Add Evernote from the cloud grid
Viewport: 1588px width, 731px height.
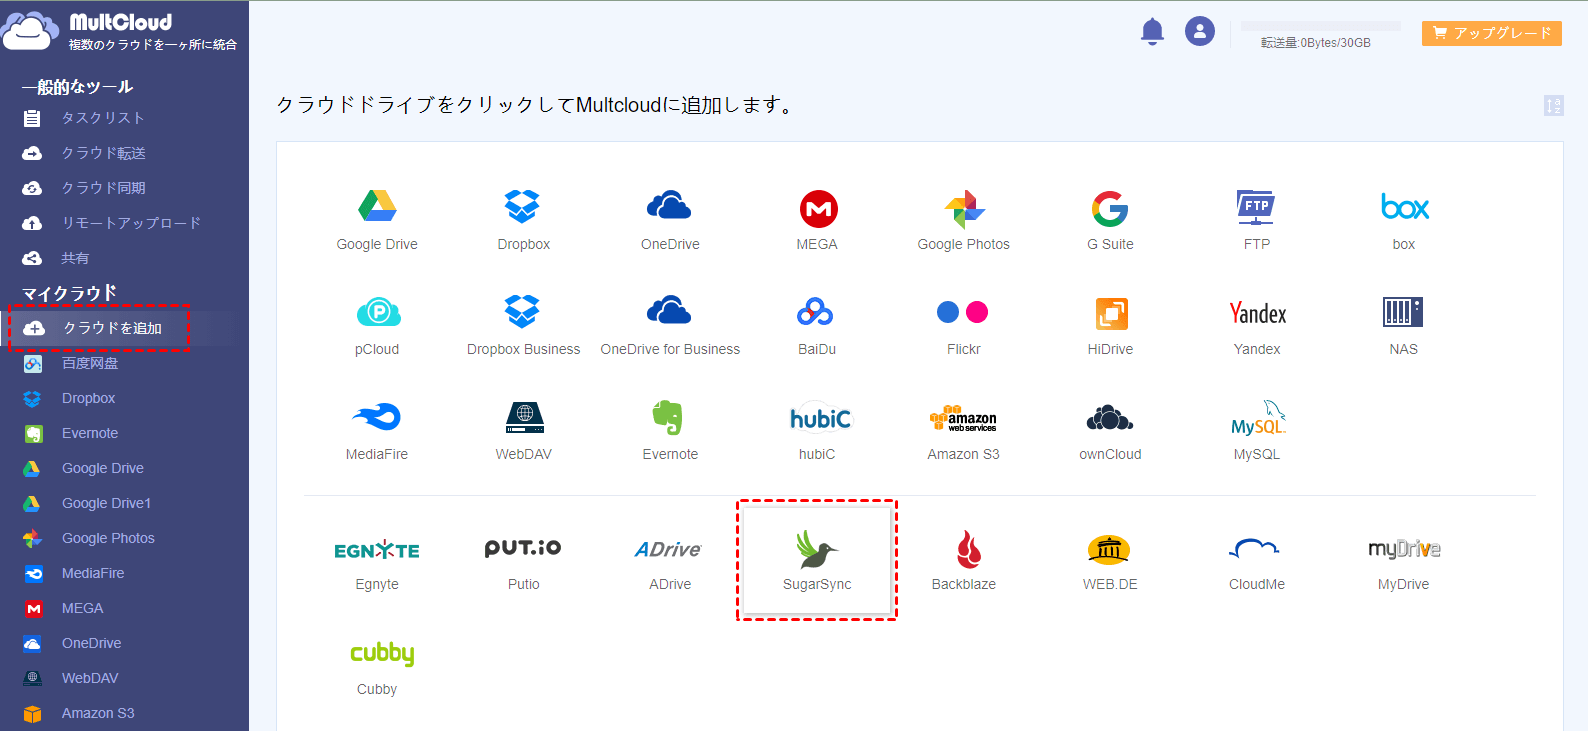[x=670, y=429]
